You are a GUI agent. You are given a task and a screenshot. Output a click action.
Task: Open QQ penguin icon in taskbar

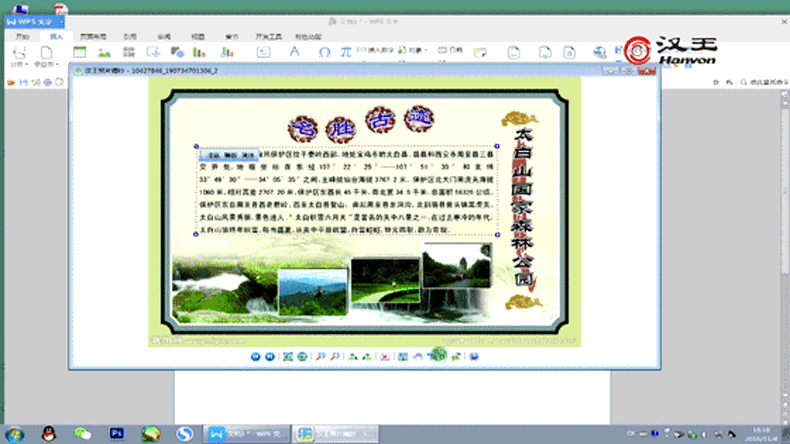[47, 433]
